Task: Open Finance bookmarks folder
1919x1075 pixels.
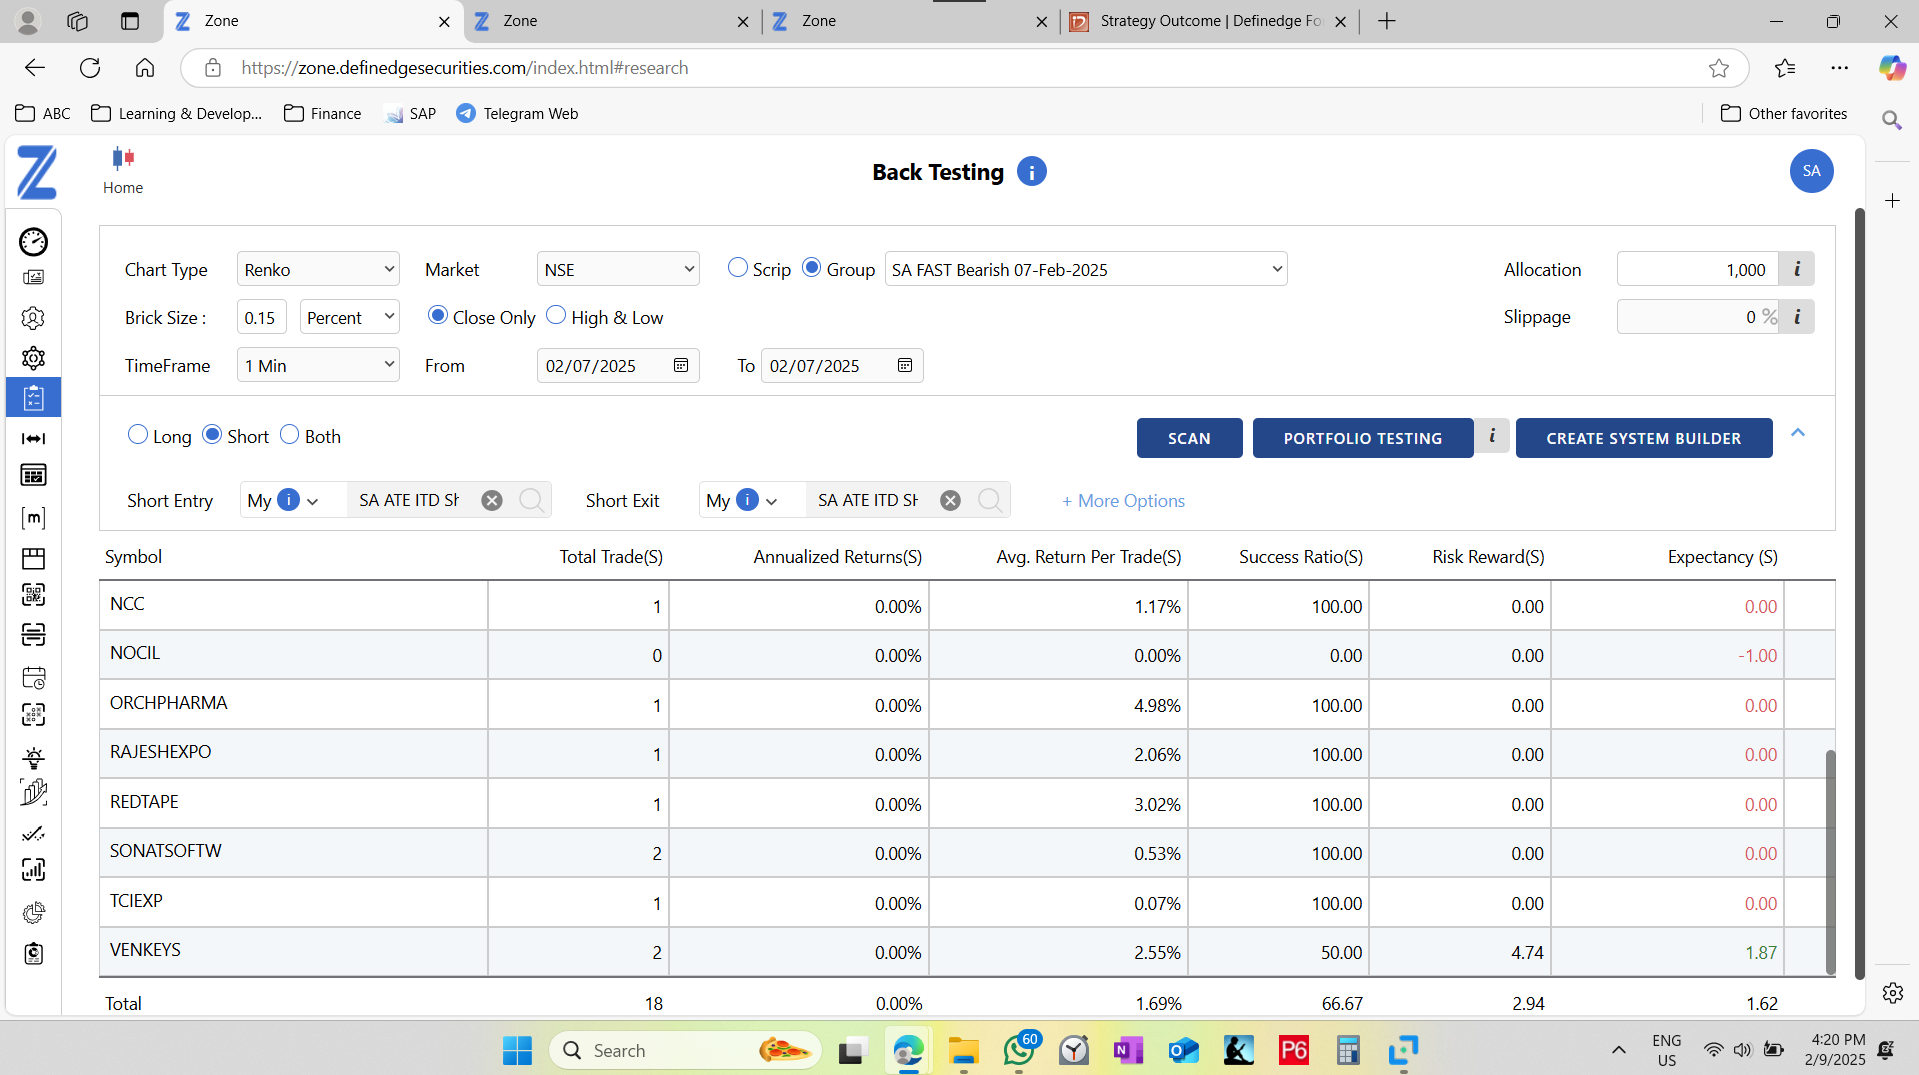Action: point(322,113)
